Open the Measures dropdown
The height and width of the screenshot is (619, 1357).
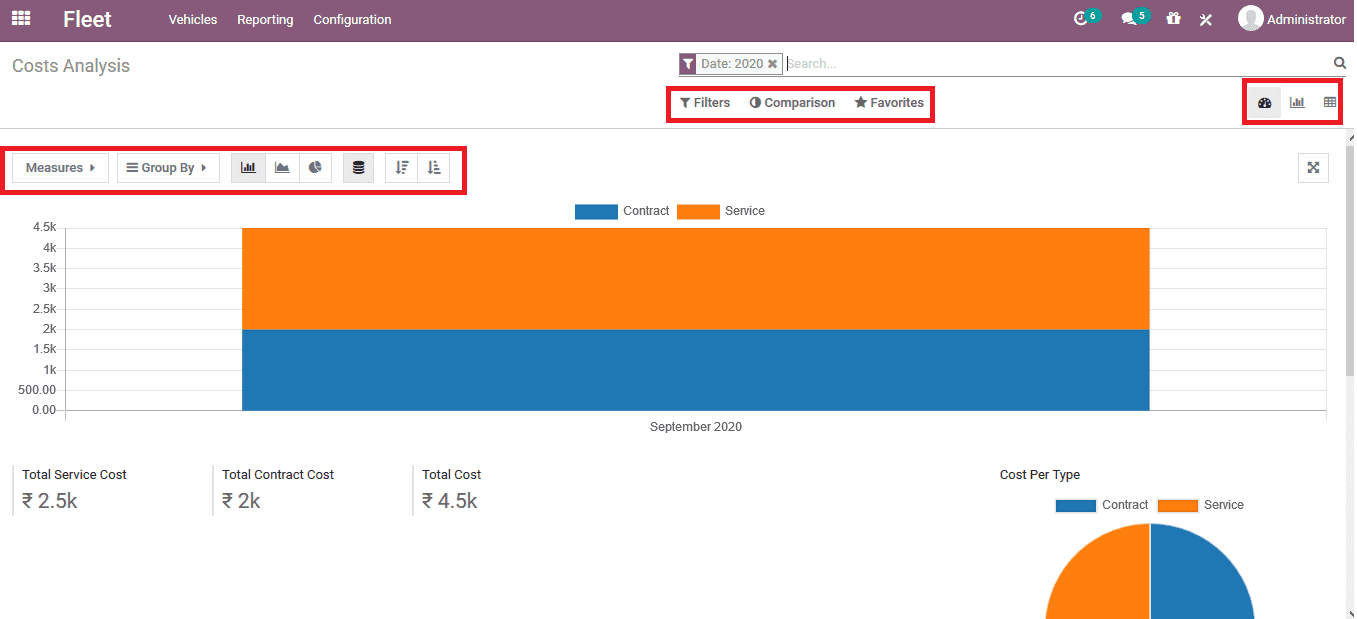click(x=60, y=167)
